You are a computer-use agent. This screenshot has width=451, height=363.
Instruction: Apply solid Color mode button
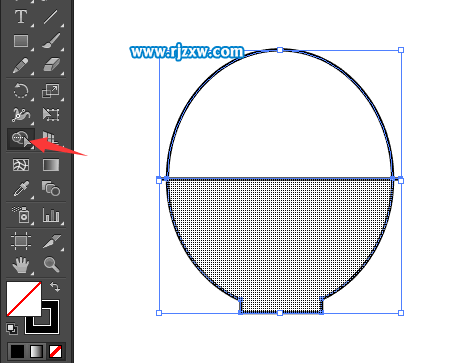coord(17,351)
